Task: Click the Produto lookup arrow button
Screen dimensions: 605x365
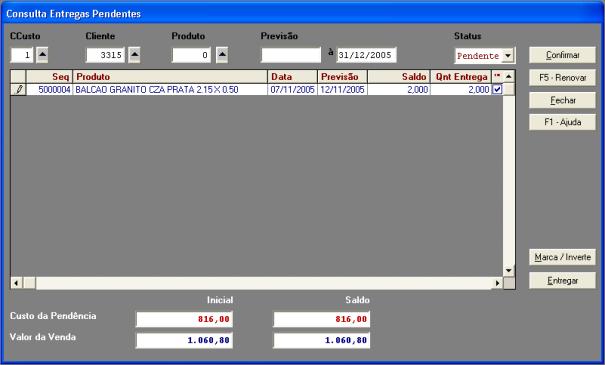Action: [x=222, y=55]
